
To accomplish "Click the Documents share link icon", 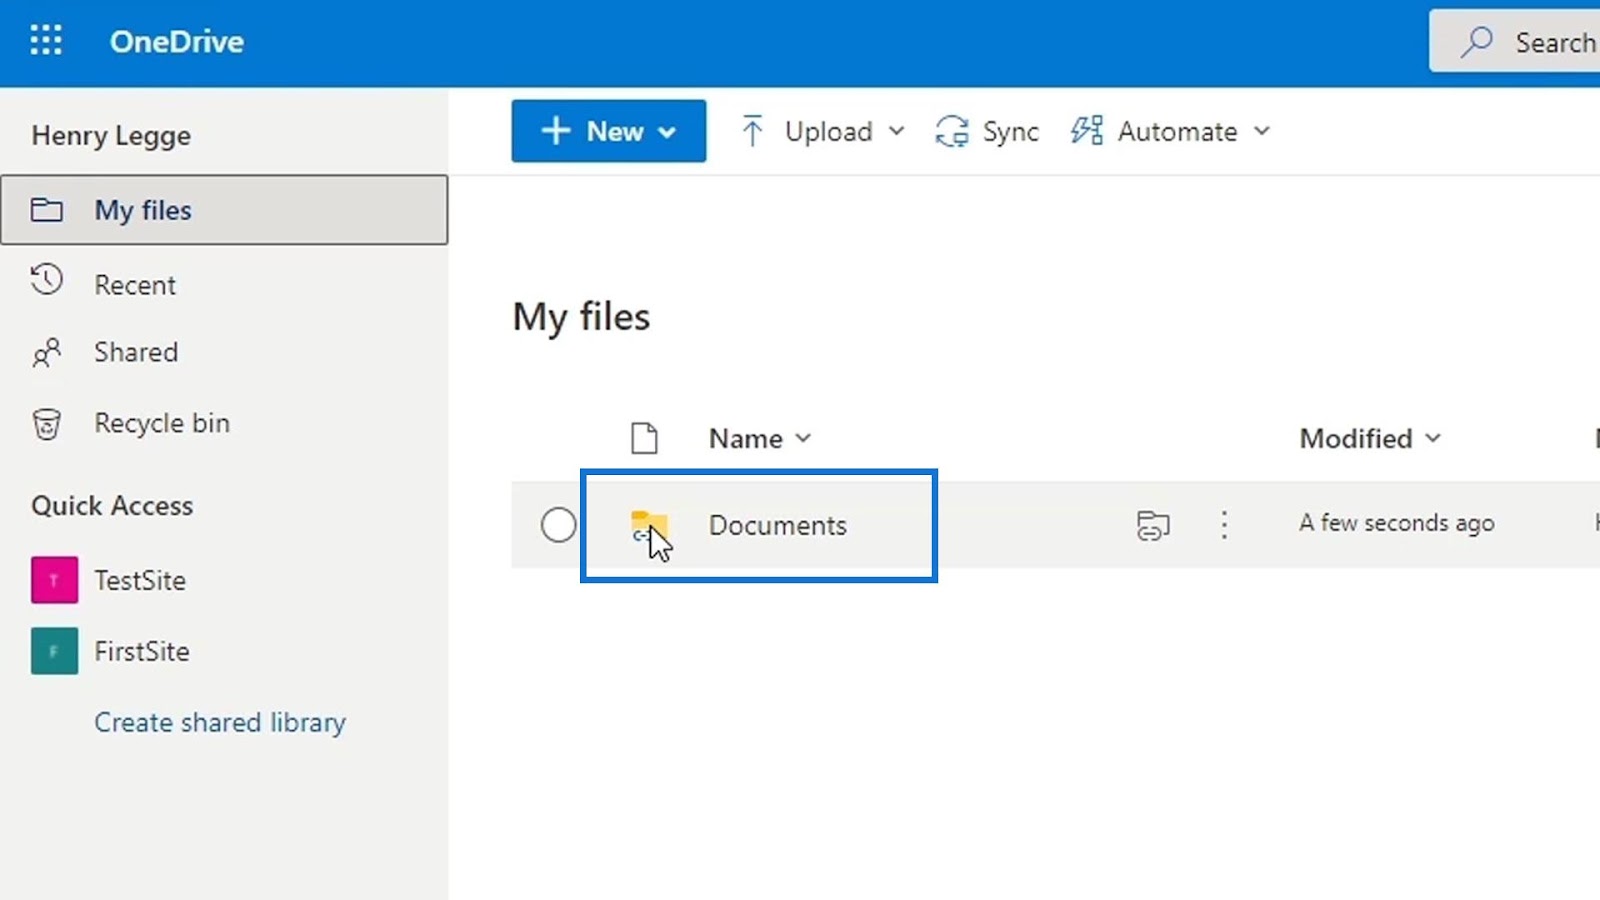I will tap(1153, 525).
